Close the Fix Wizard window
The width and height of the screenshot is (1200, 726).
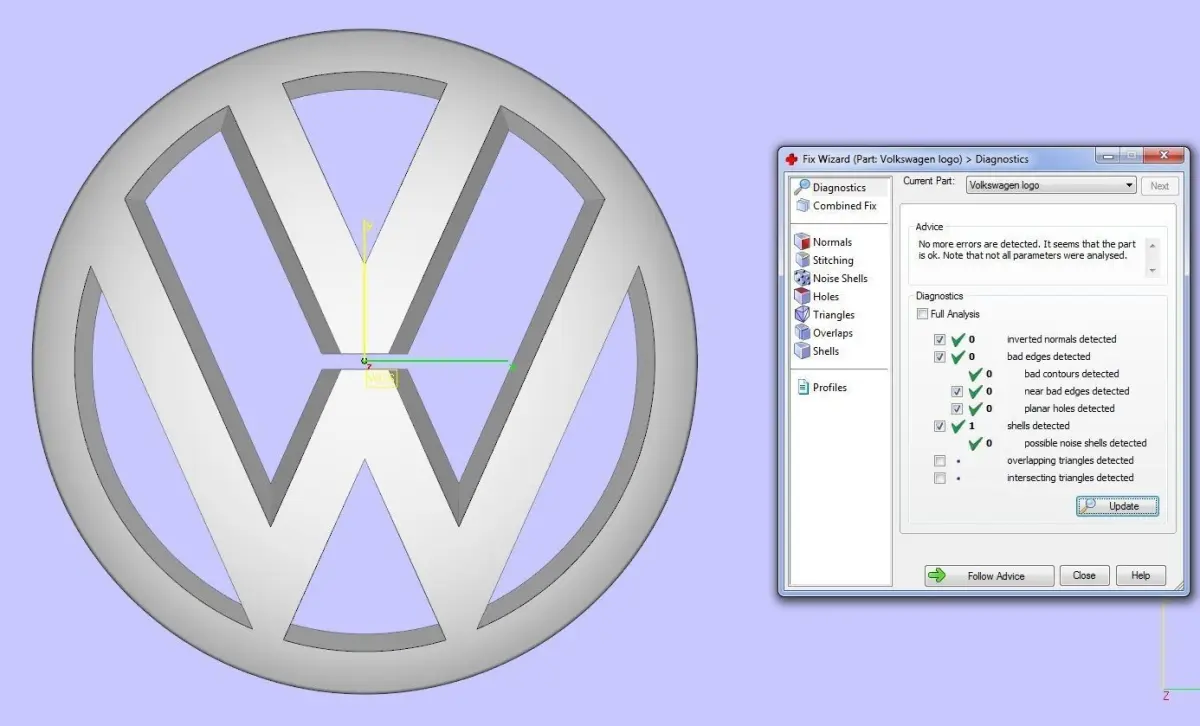pos(1164,155)
